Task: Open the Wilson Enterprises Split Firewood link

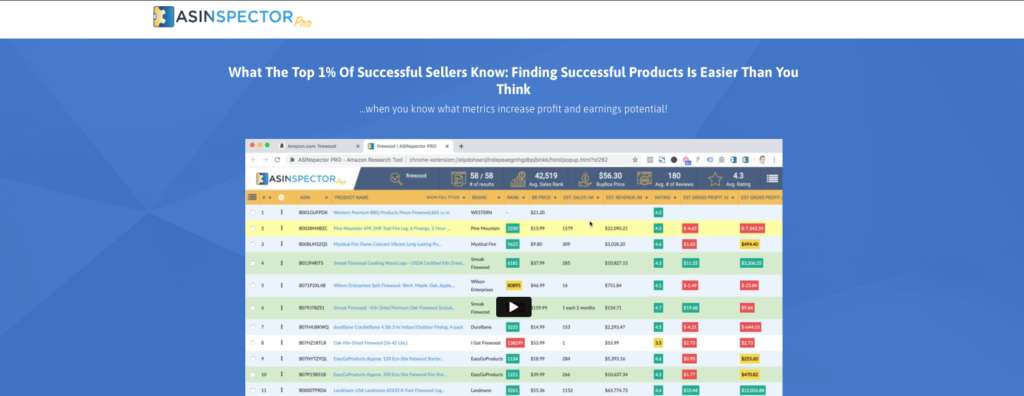Action: pyautogui.click(x=394, y=285)
